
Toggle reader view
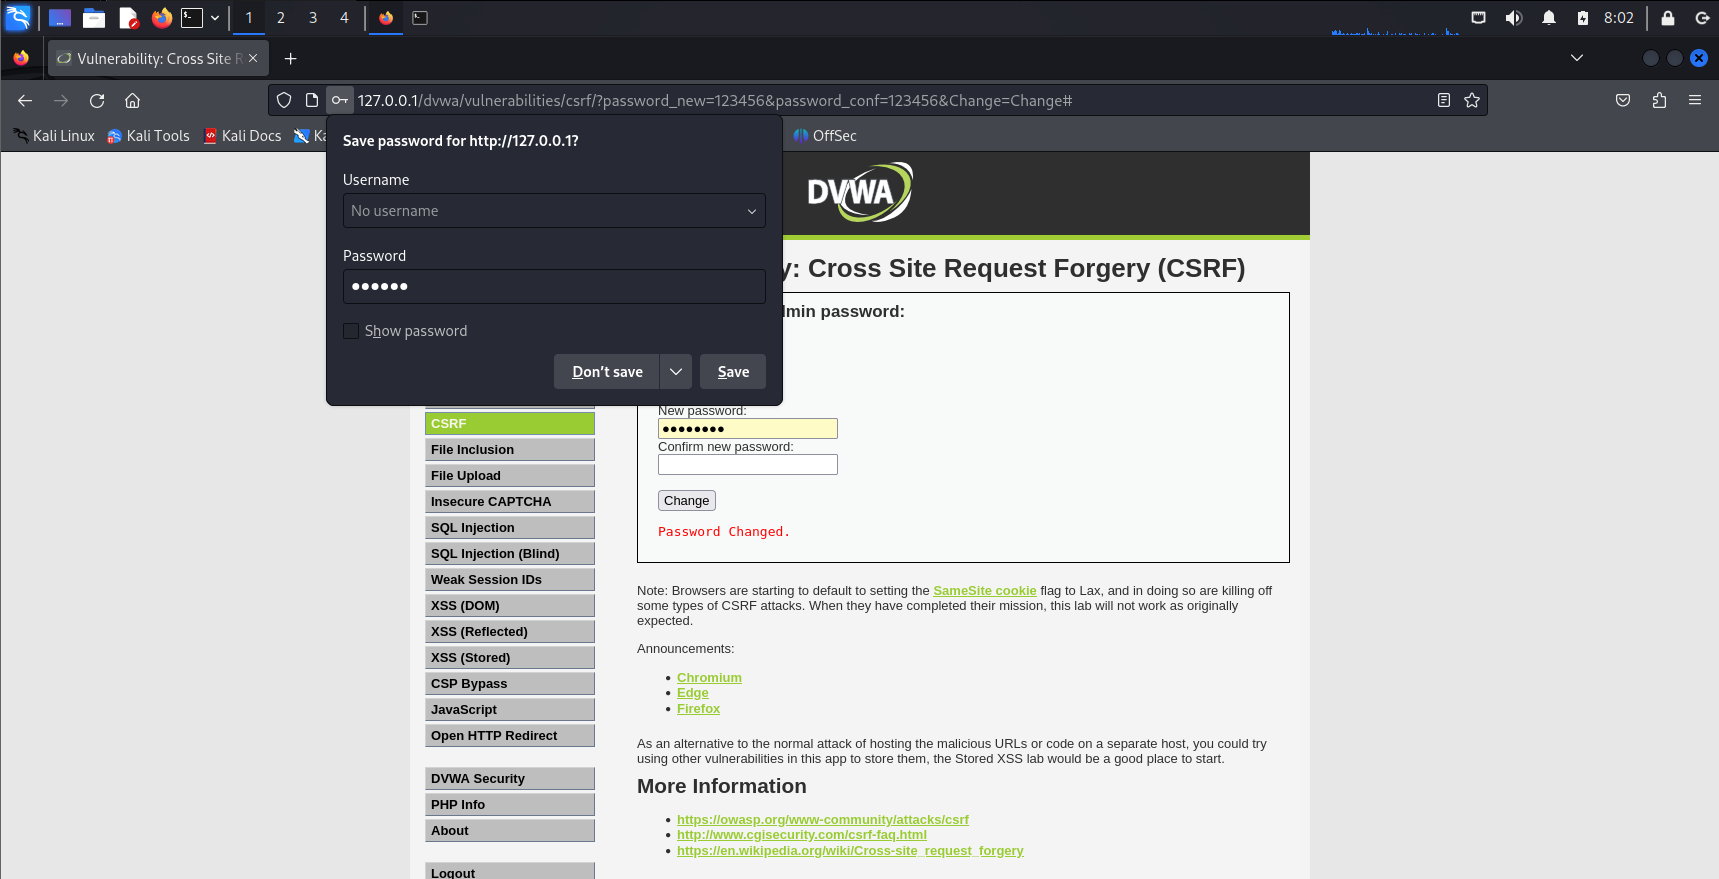pos(1444,100)
